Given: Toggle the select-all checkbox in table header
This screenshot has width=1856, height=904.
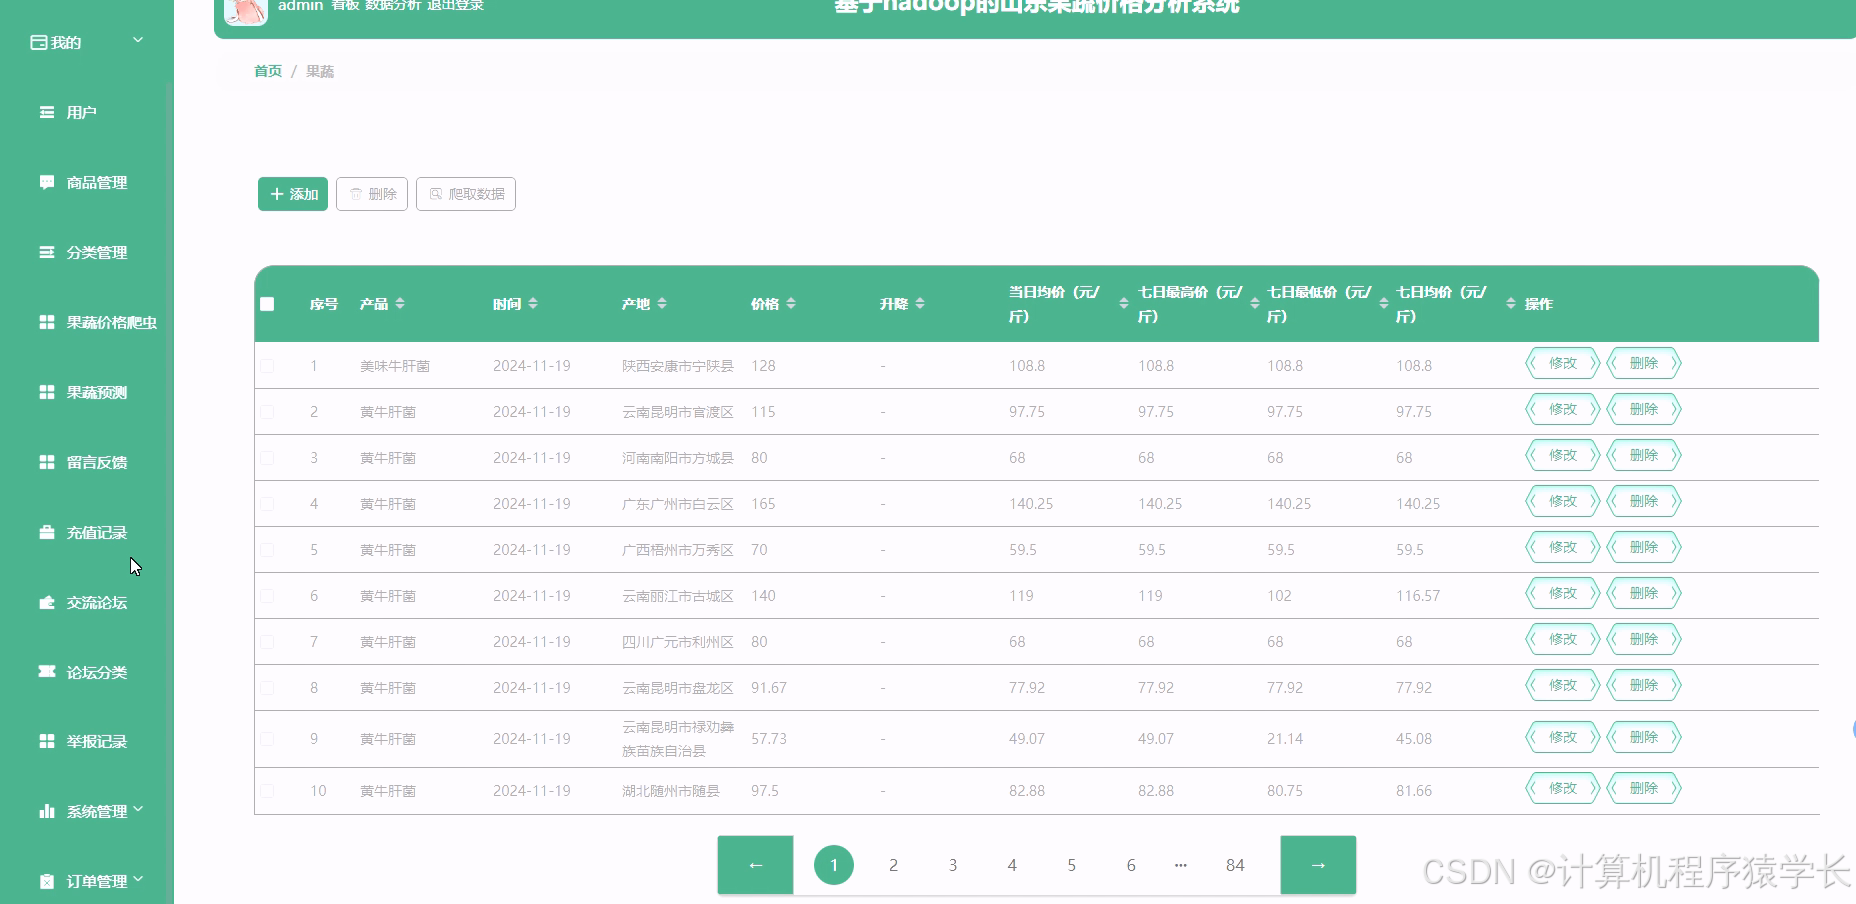Looking at the screenshot, I should [267, 304].
